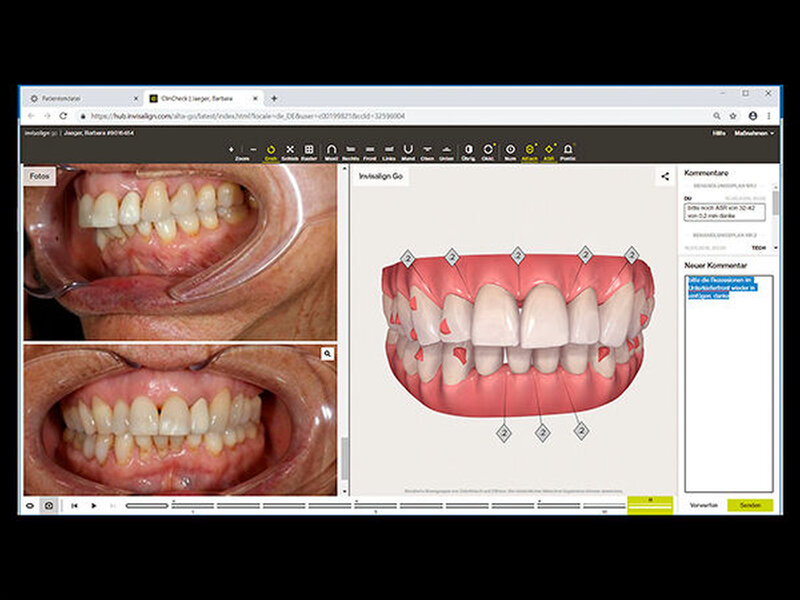Image resolution: width=800 pixels, height=600 pixels.
Task: Open the browser zoom search icon
Action: coord(717,116)
